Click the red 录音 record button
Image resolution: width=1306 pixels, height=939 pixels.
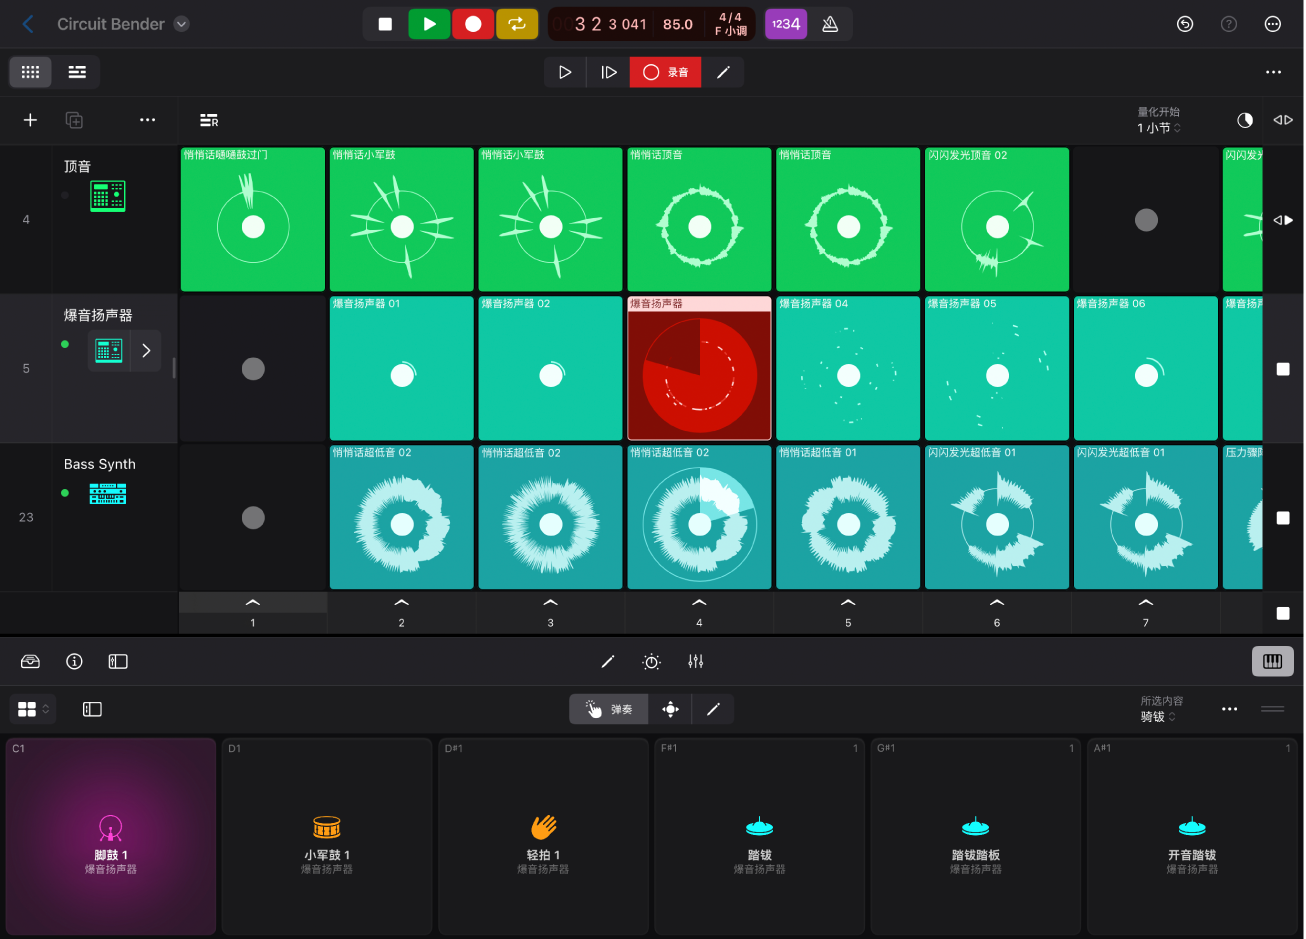(666, 72)
